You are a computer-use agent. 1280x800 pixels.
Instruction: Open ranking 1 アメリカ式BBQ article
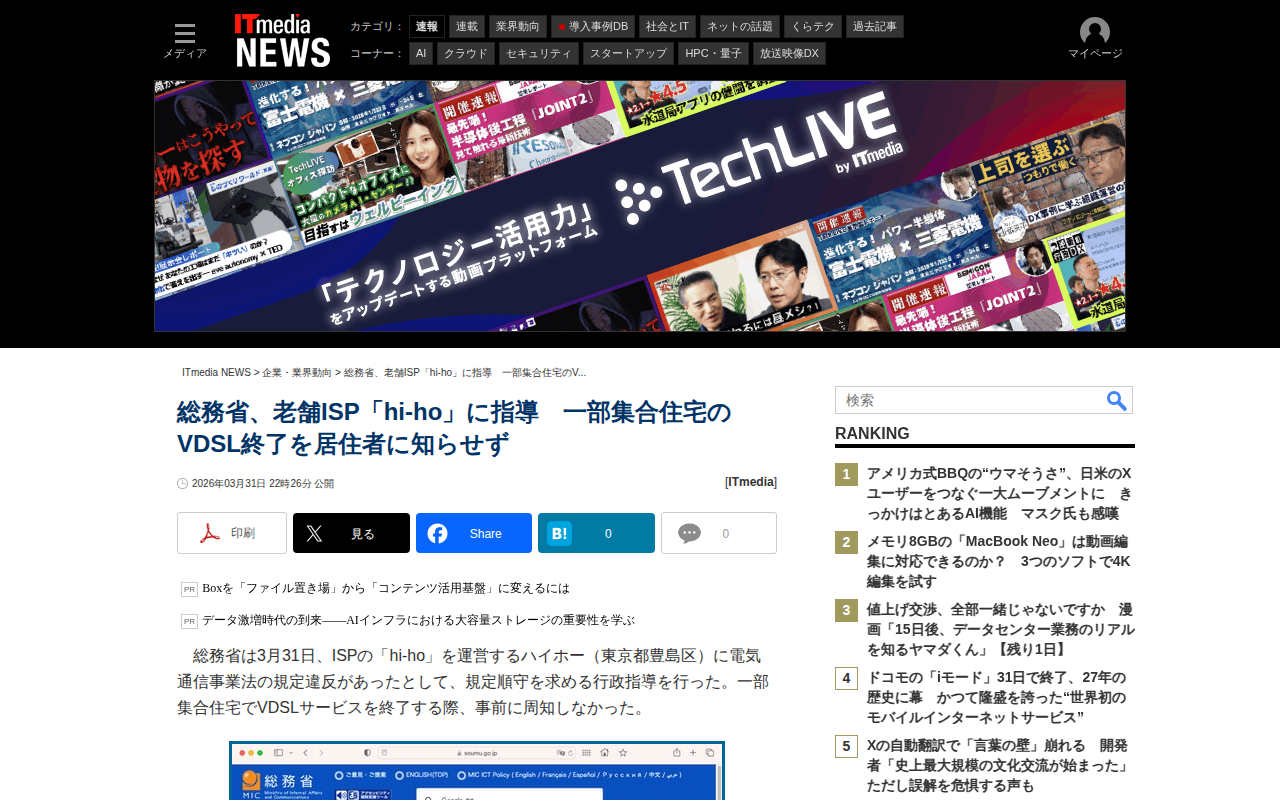click(x=999, y=493)
